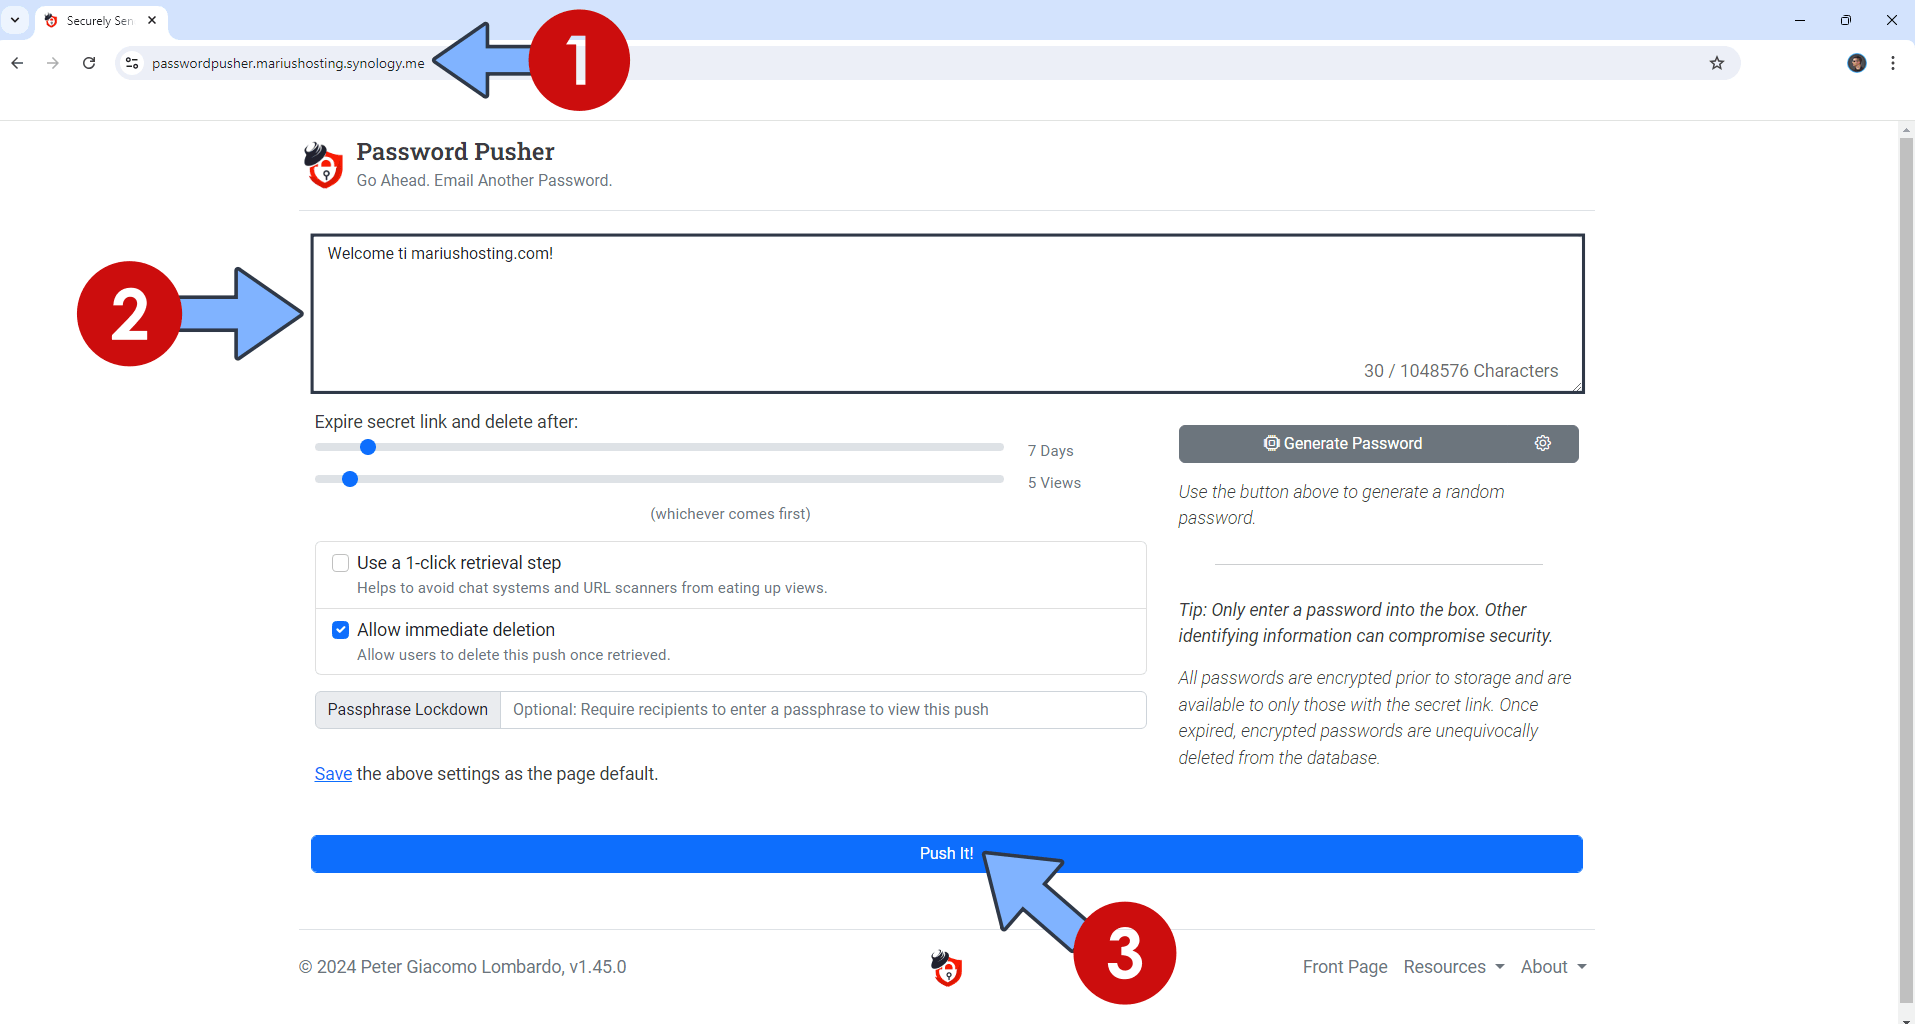The height and width of the screenshot is (1024, 1915).
Task: Minimize the browser window
Action: pos(1799,20)
